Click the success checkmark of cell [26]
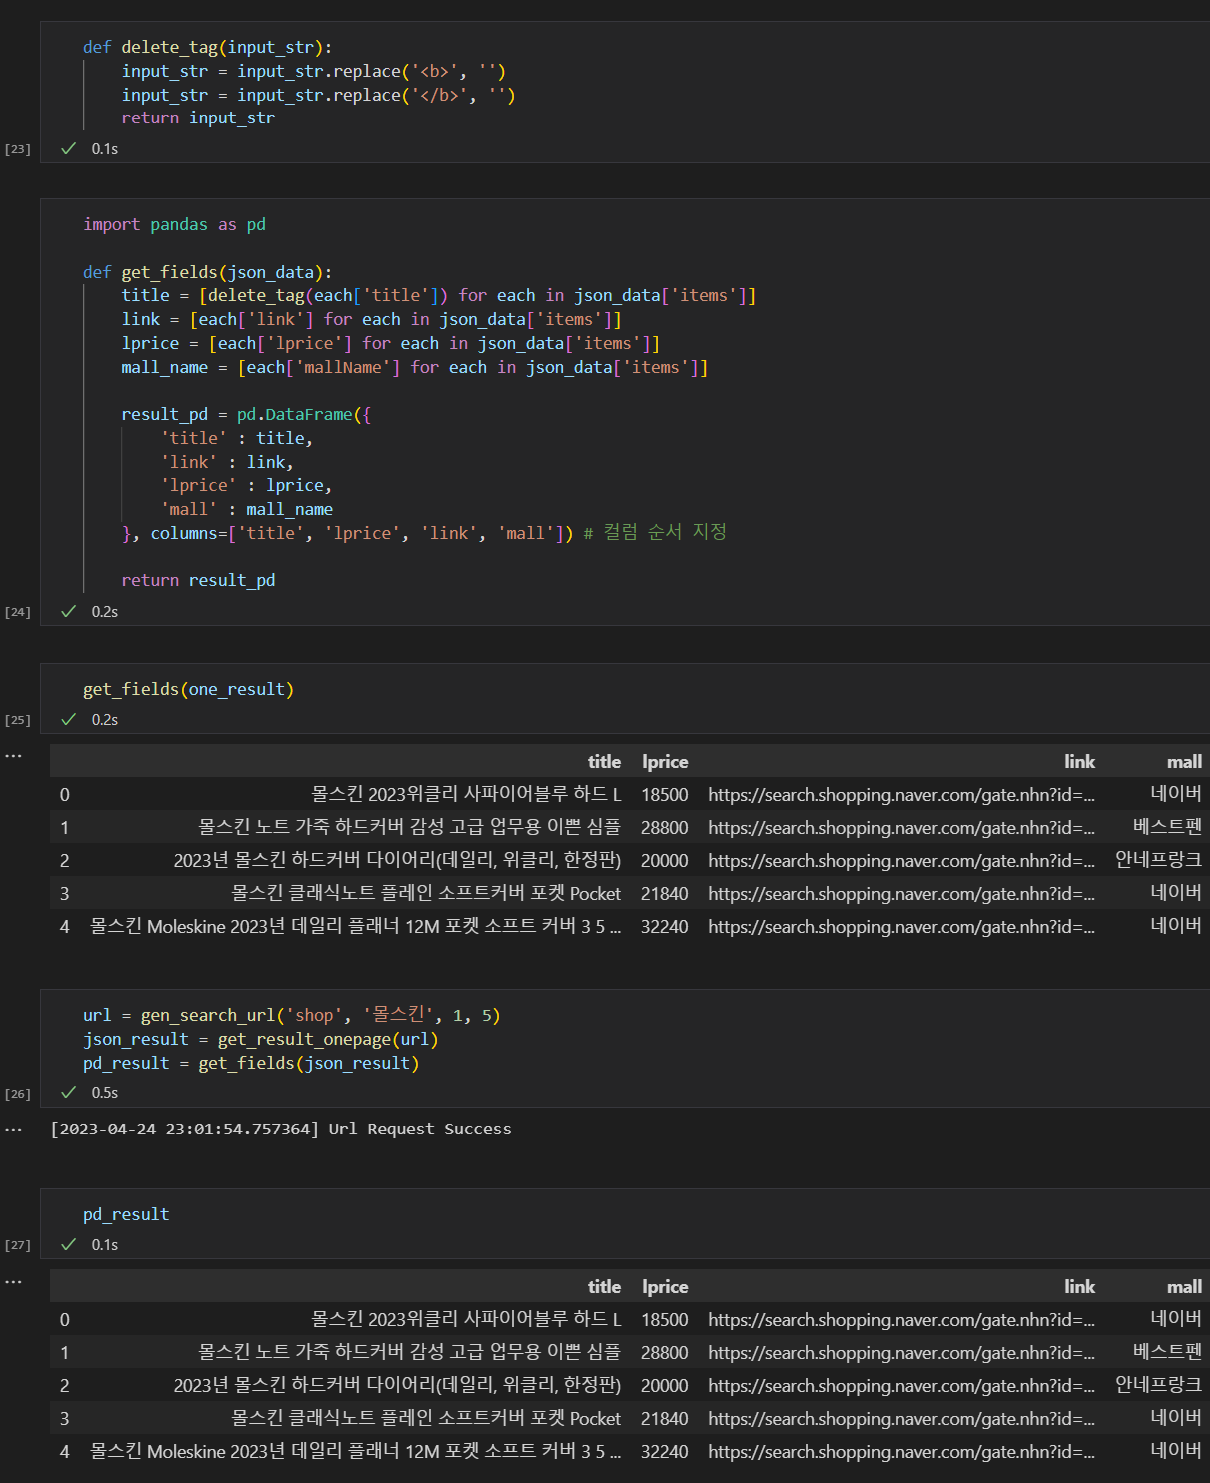1210x1483 pixels. [x=68, y=1092]
